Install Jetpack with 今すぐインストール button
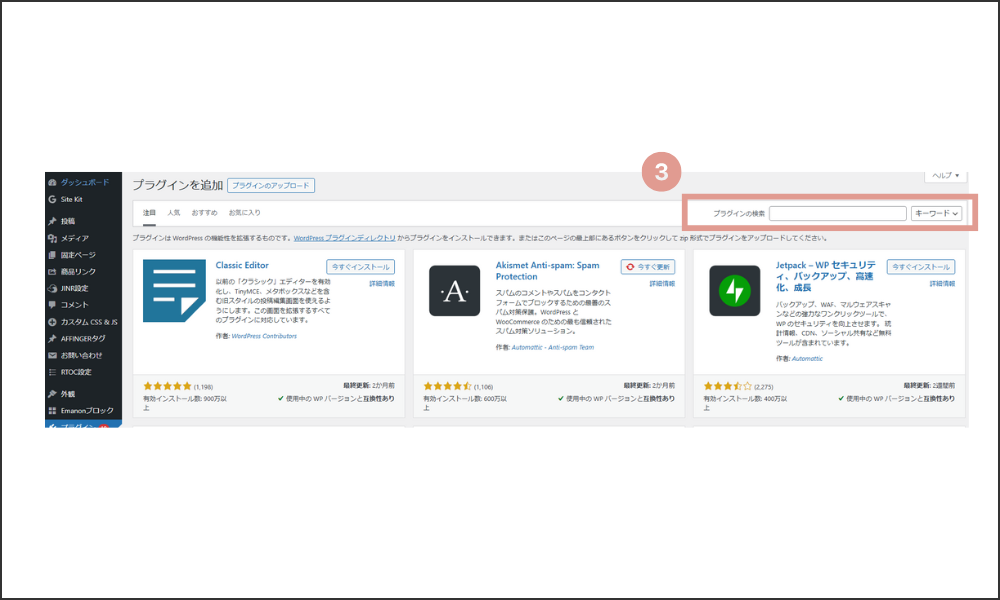This screenshot has height=600, width=1000. click(x=921, y=267)
